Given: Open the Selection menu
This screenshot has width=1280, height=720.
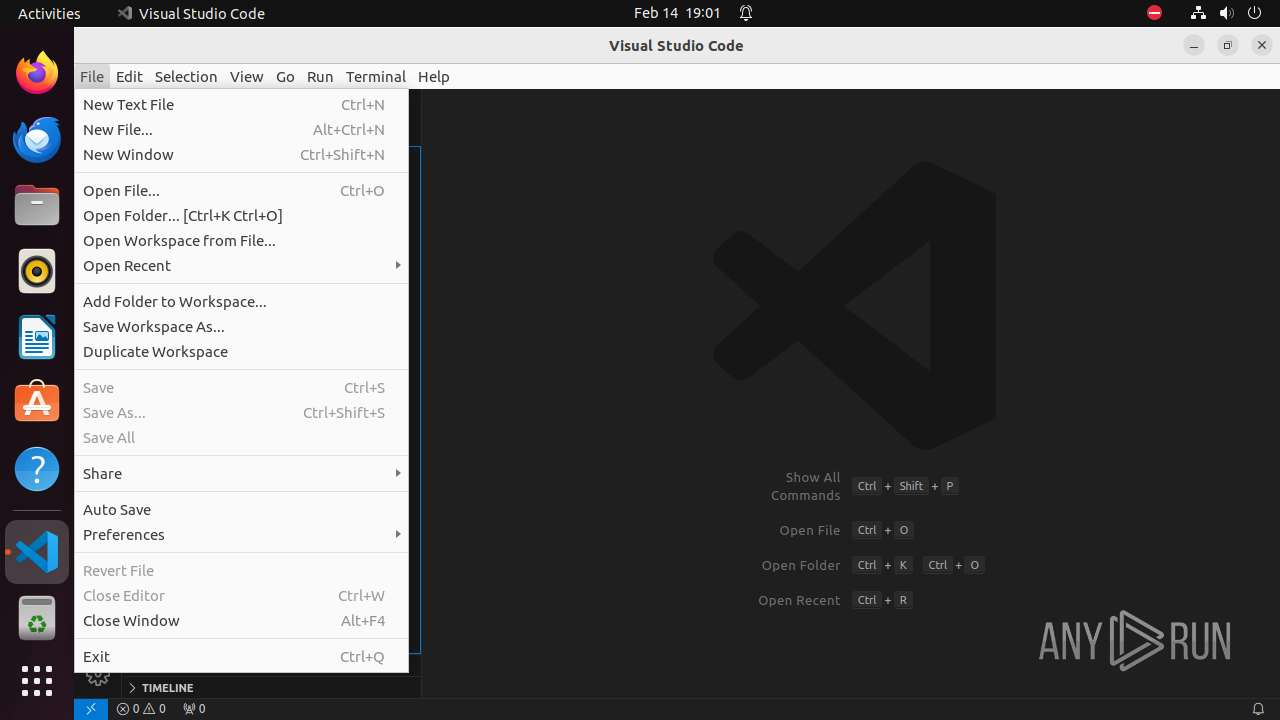Looking at the screenshot, I should pyautogui.click(x=186, y=76).
